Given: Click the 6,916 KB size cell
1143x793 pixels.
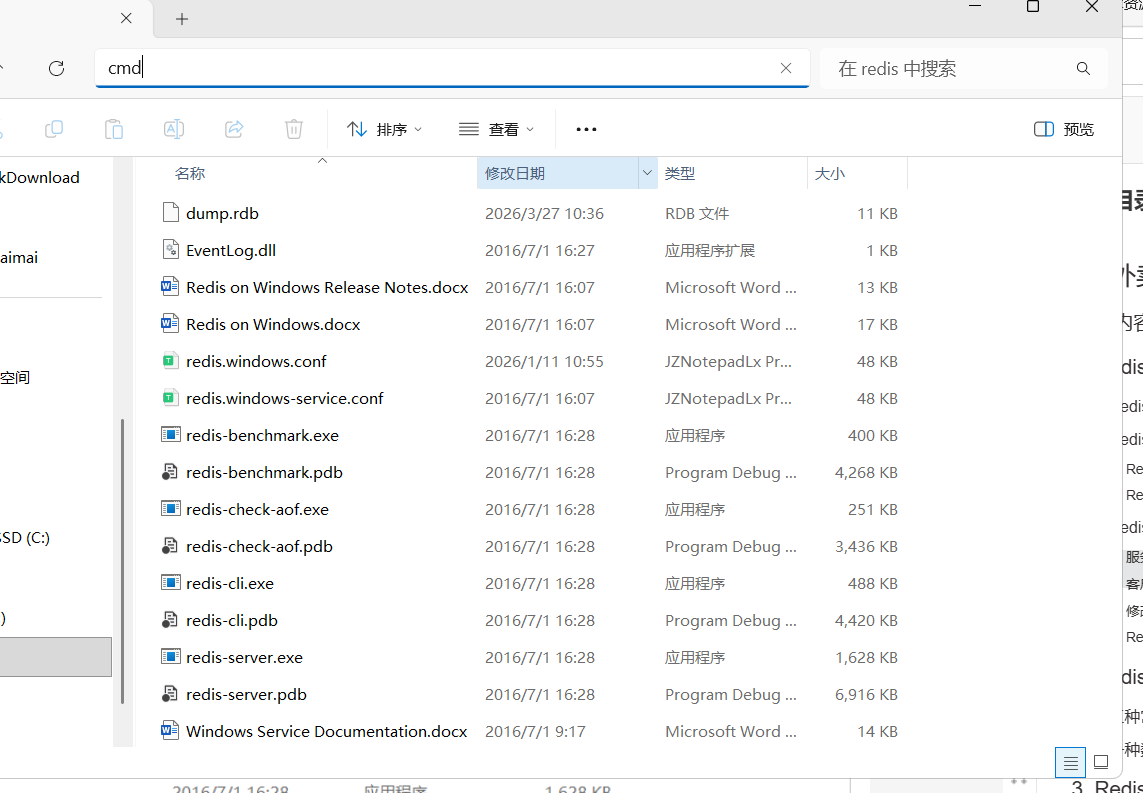Looking at the screenshot, I should [866, 695].
